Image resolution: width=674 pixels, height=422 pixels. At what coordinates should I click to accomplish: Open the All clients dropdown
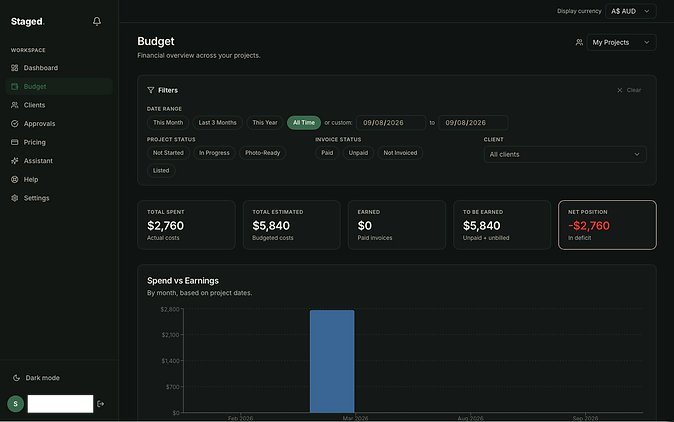tap(565, 154)
